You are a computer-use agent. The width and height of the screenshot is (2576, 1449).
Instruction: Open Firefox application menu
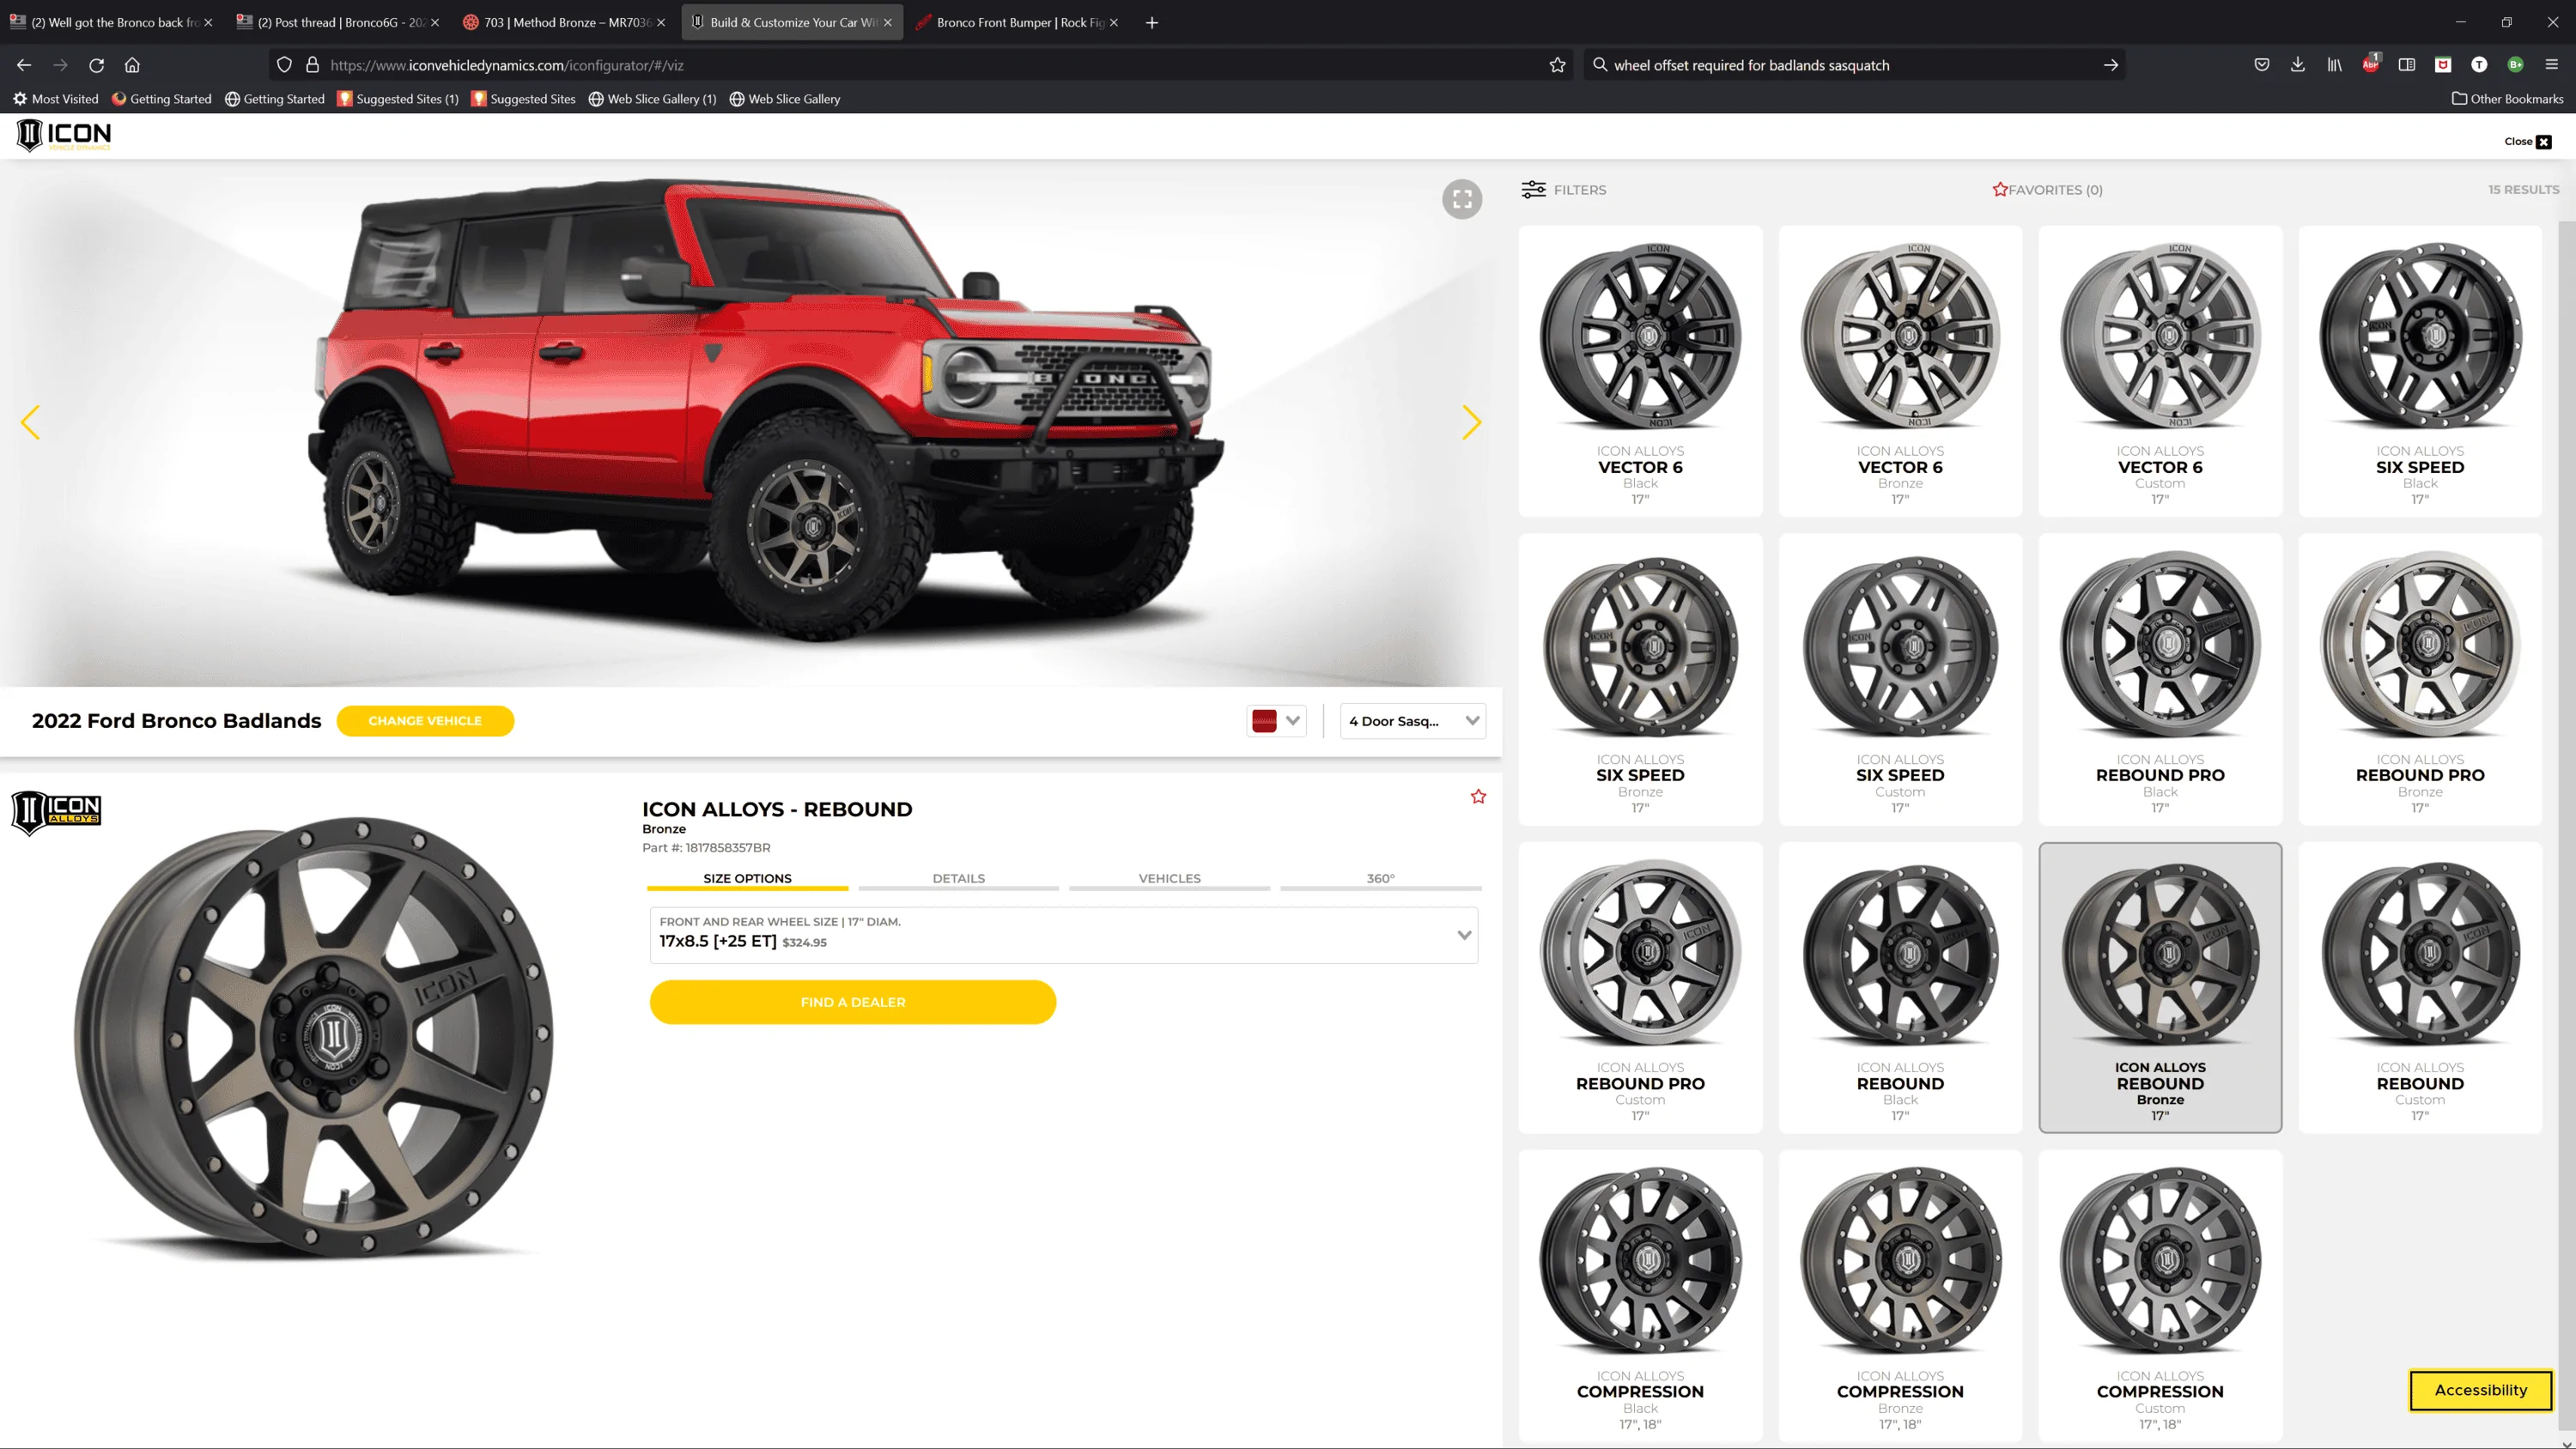[x=2551, y=65]
